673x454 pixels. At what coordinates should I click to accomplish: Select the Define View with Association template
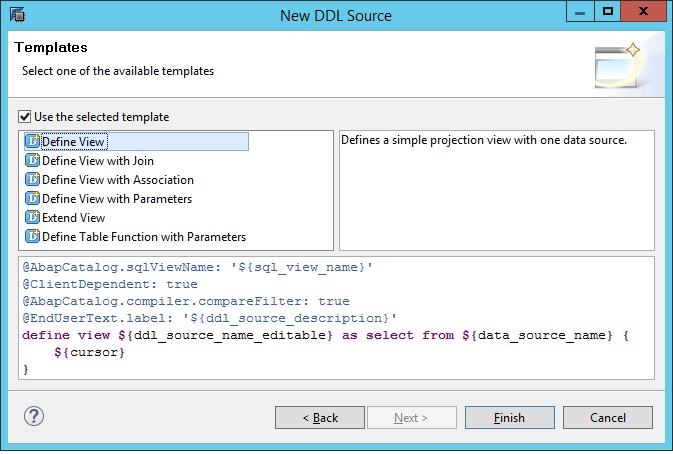click(x=118, y=179)
